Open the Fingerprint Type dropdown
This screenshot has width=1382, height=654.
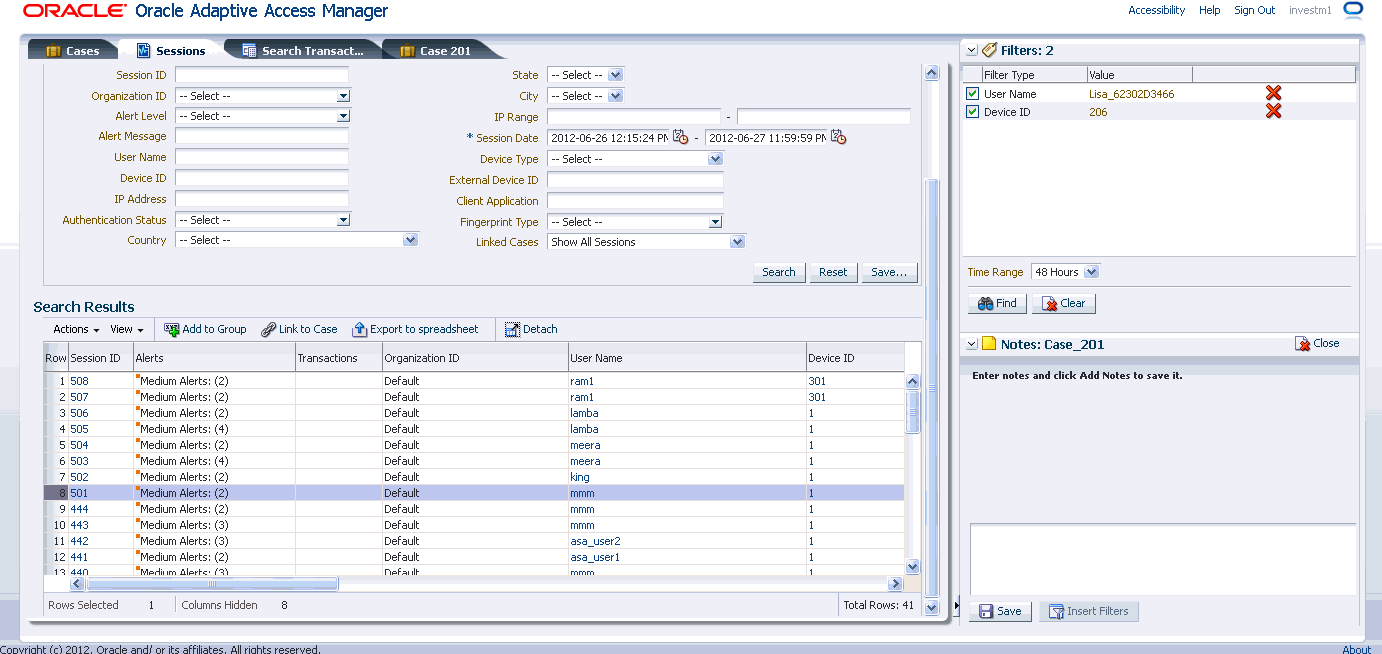pos(715,222)
